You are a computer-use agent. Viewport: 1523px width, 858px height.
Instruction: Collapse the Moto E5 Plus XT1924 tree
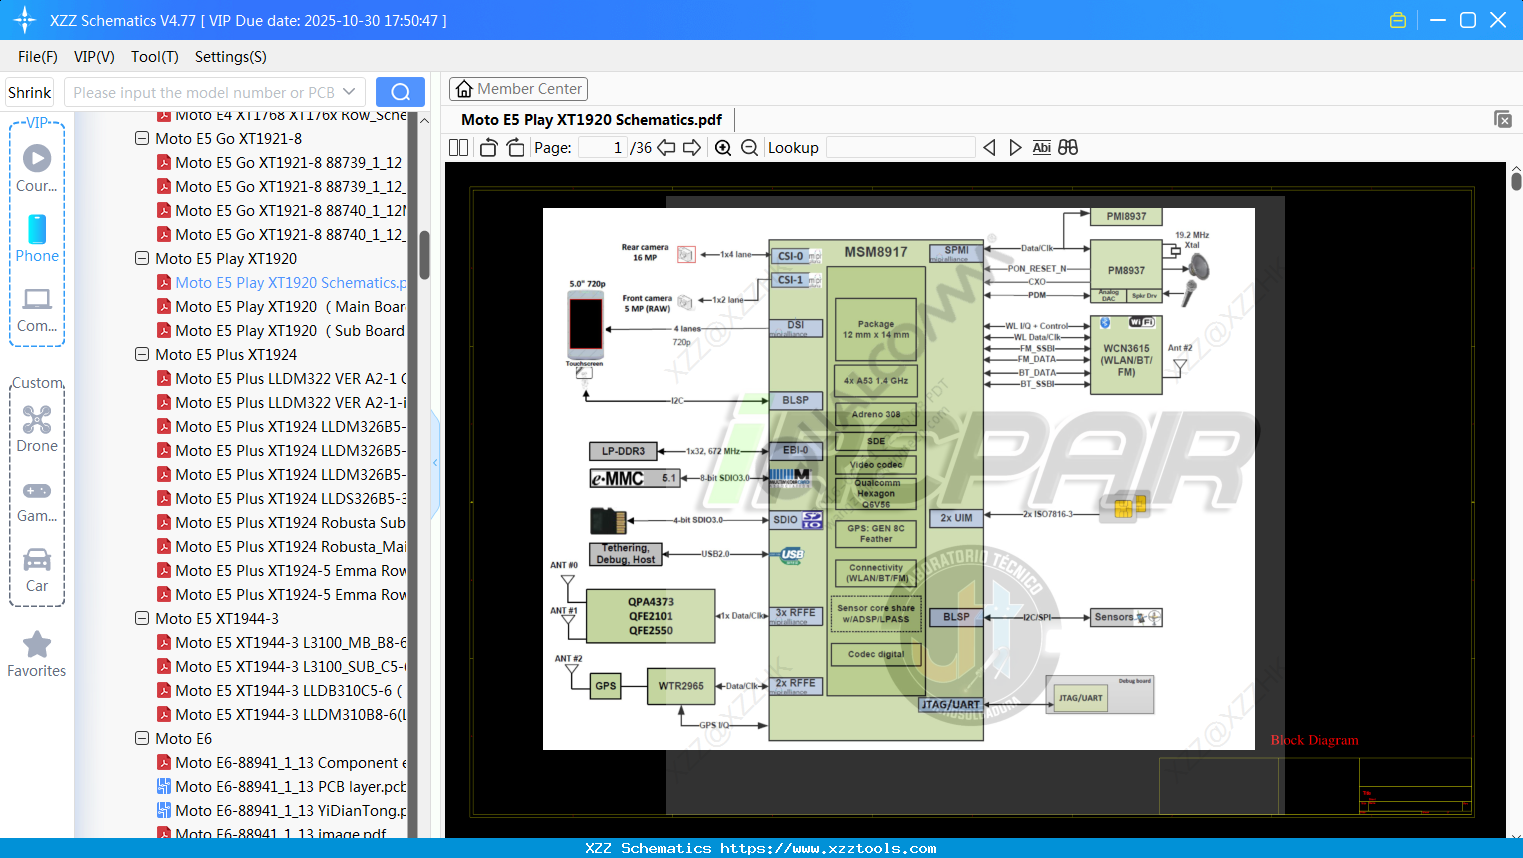(x=142, y=354)
